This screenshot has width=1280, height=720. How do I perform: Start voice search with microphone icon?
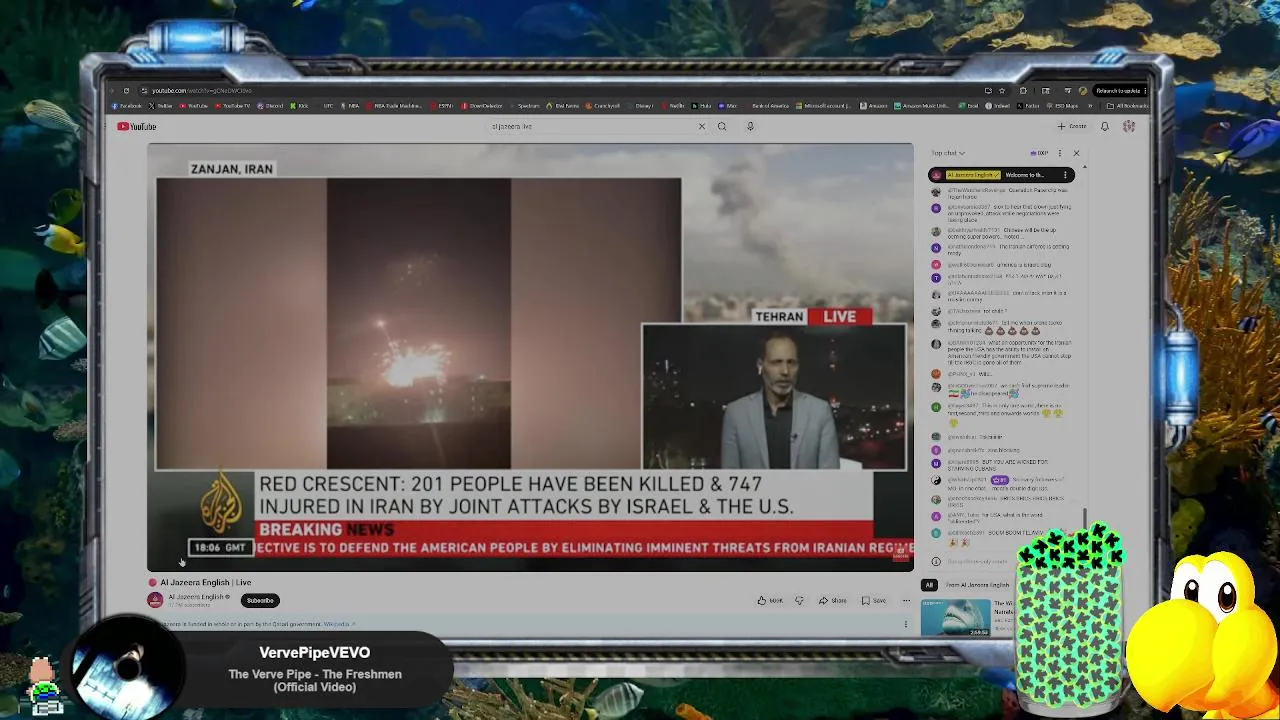(750, 126)
